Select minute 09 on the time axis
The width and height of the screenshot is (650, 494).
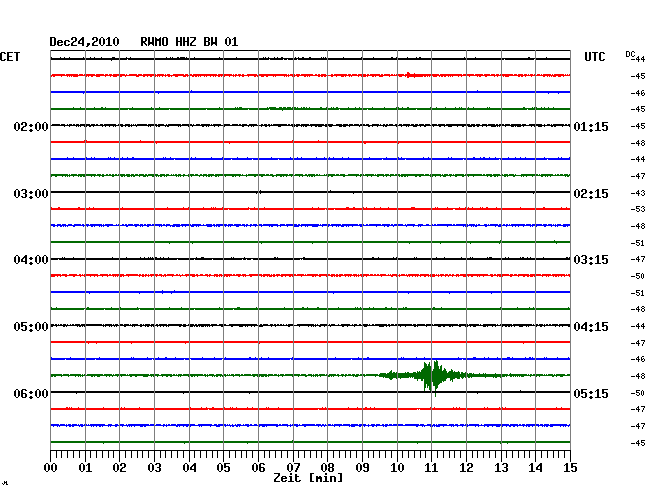point(362,467)
